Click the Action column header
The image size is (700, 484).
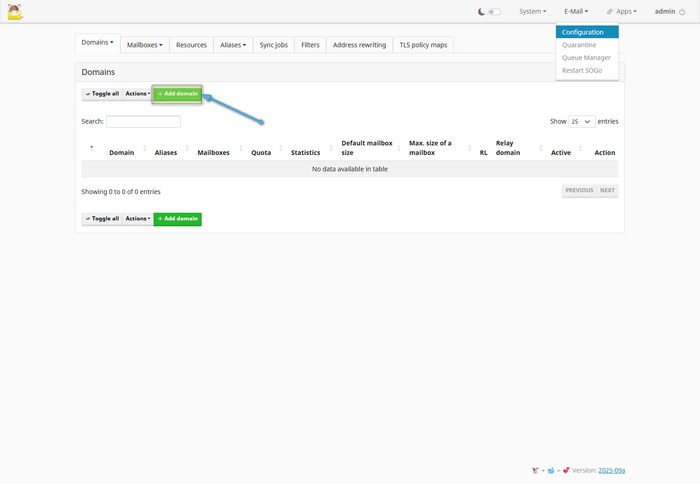click(604, 153)
